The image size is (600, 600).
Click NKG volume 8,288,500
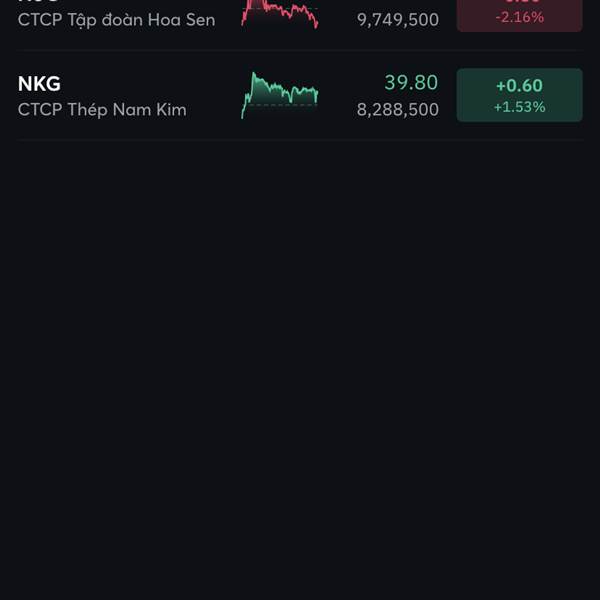(398, 110)
